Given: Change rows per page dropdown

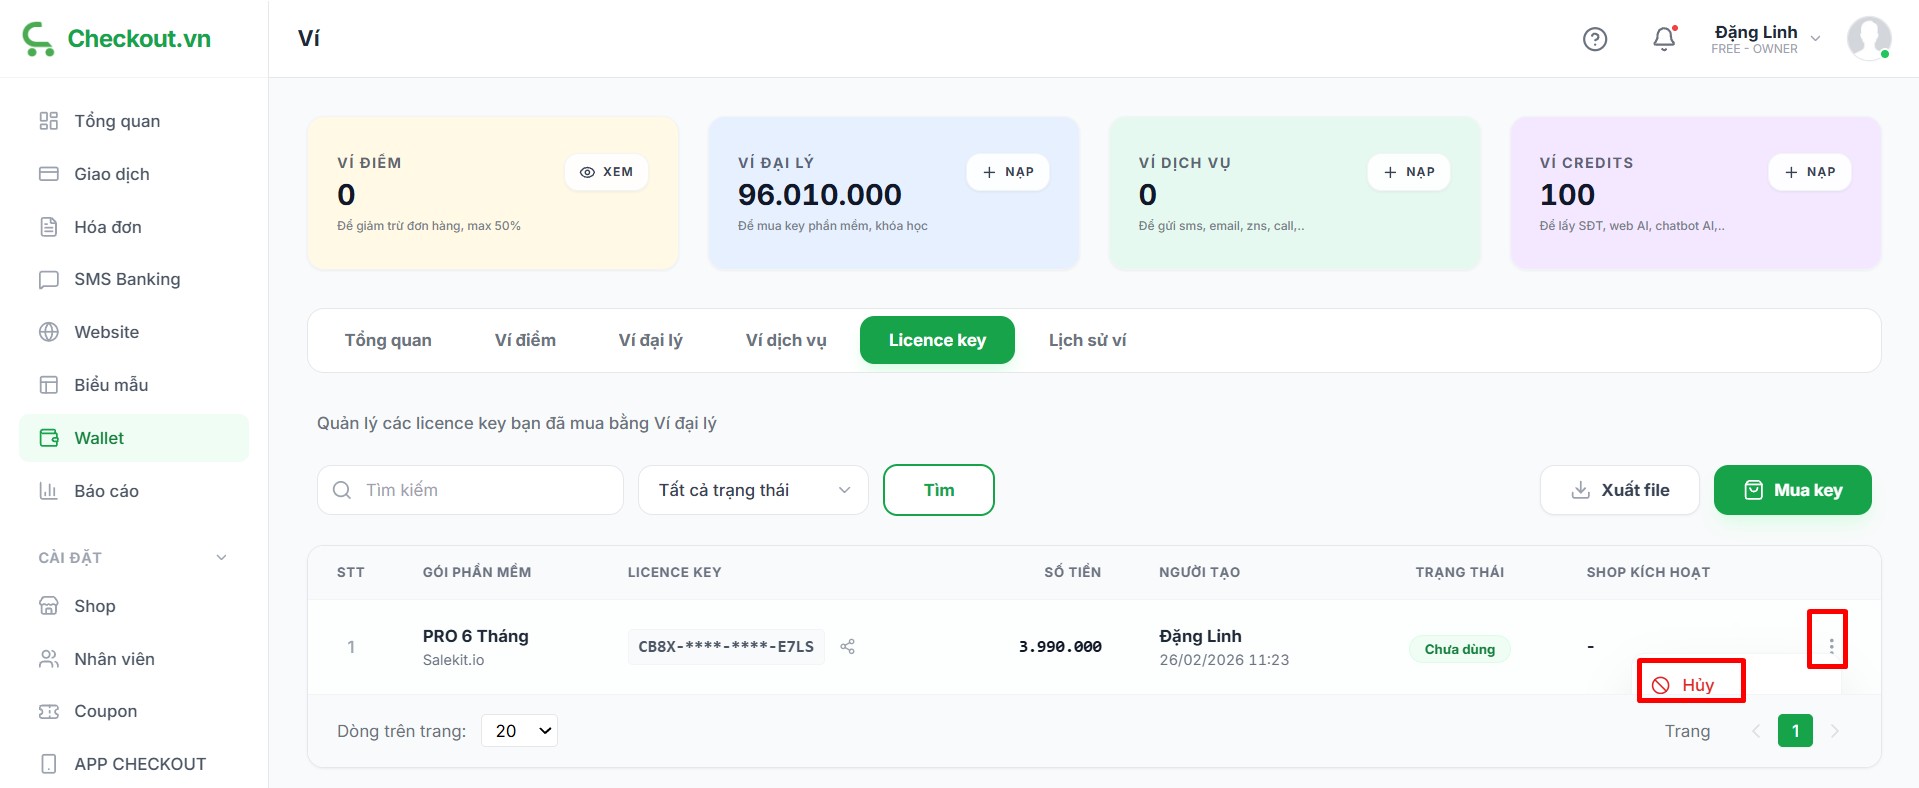Looking at the screenshot, I should [519, 731].
